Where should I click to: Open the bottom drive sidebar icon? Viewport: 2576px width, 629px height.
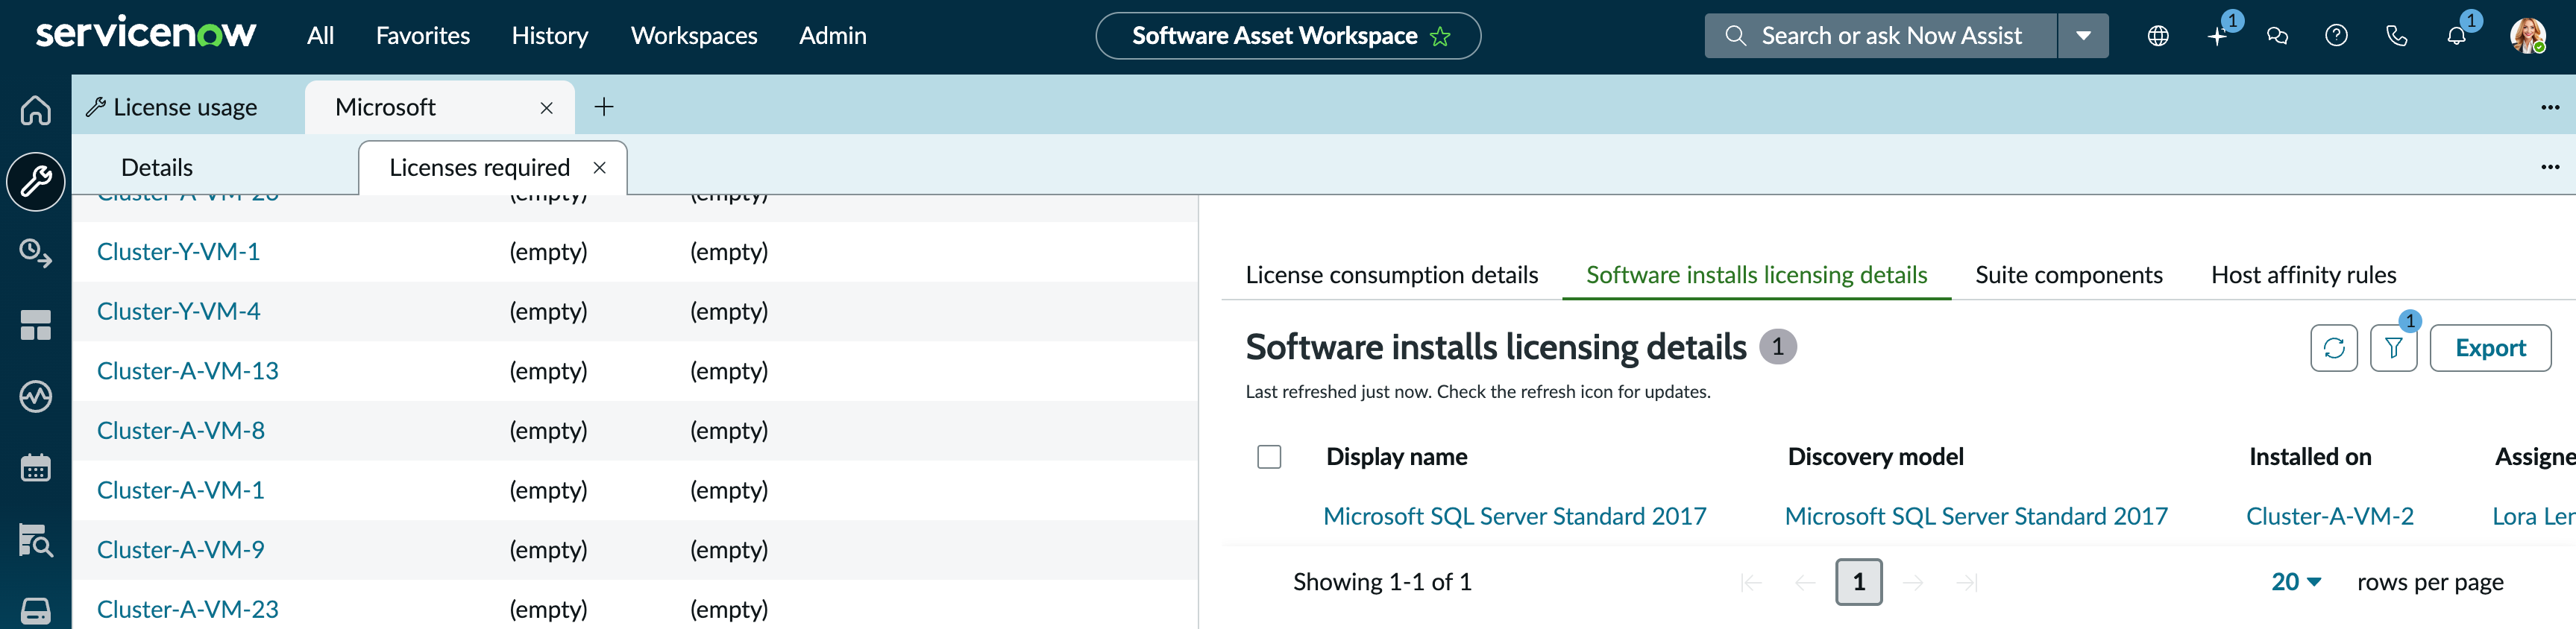[36, 611]
